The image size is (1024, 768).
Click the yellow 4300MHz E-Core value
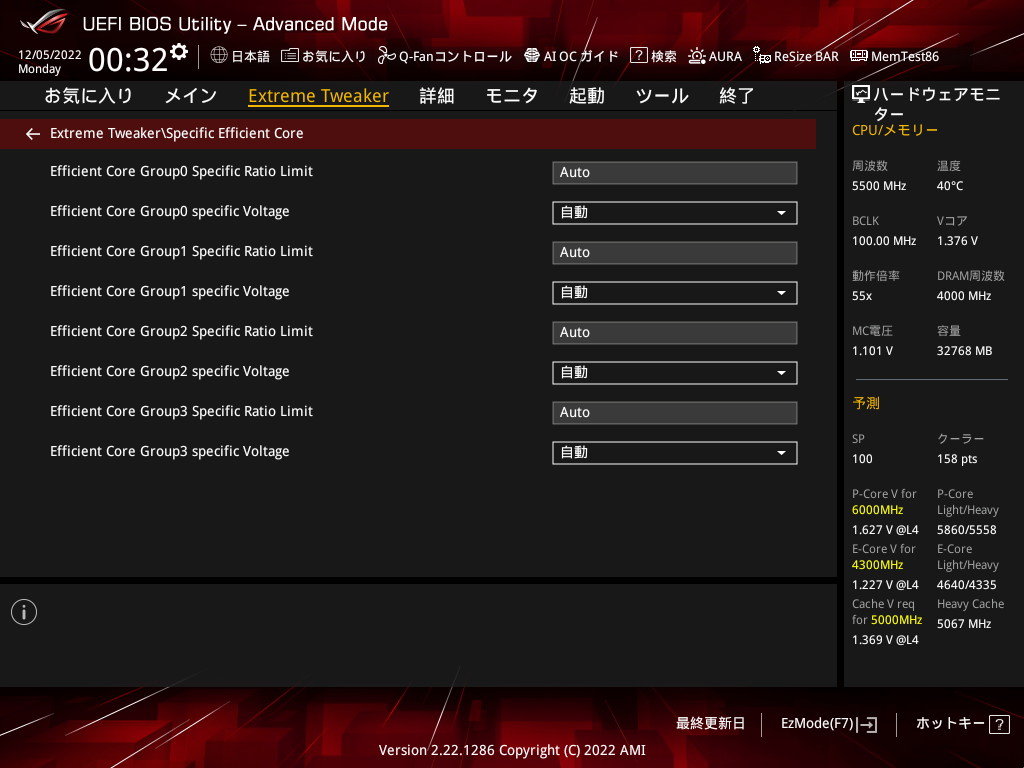[x=878, y=565]
